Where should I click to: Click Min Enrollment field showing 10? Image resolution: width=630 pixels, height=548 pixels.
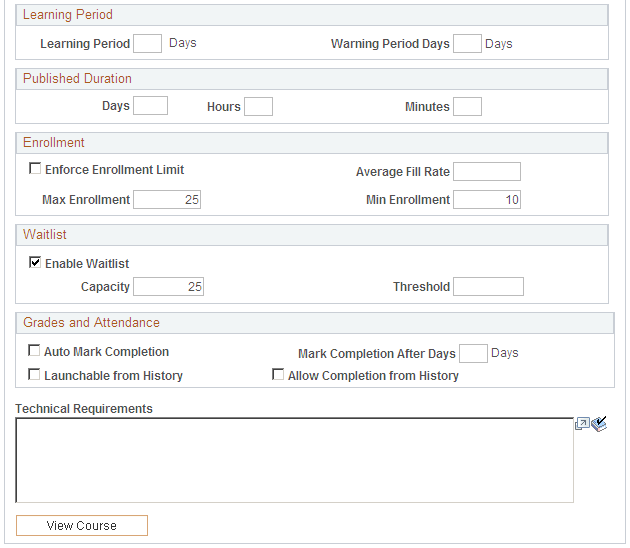coord(487,200)
